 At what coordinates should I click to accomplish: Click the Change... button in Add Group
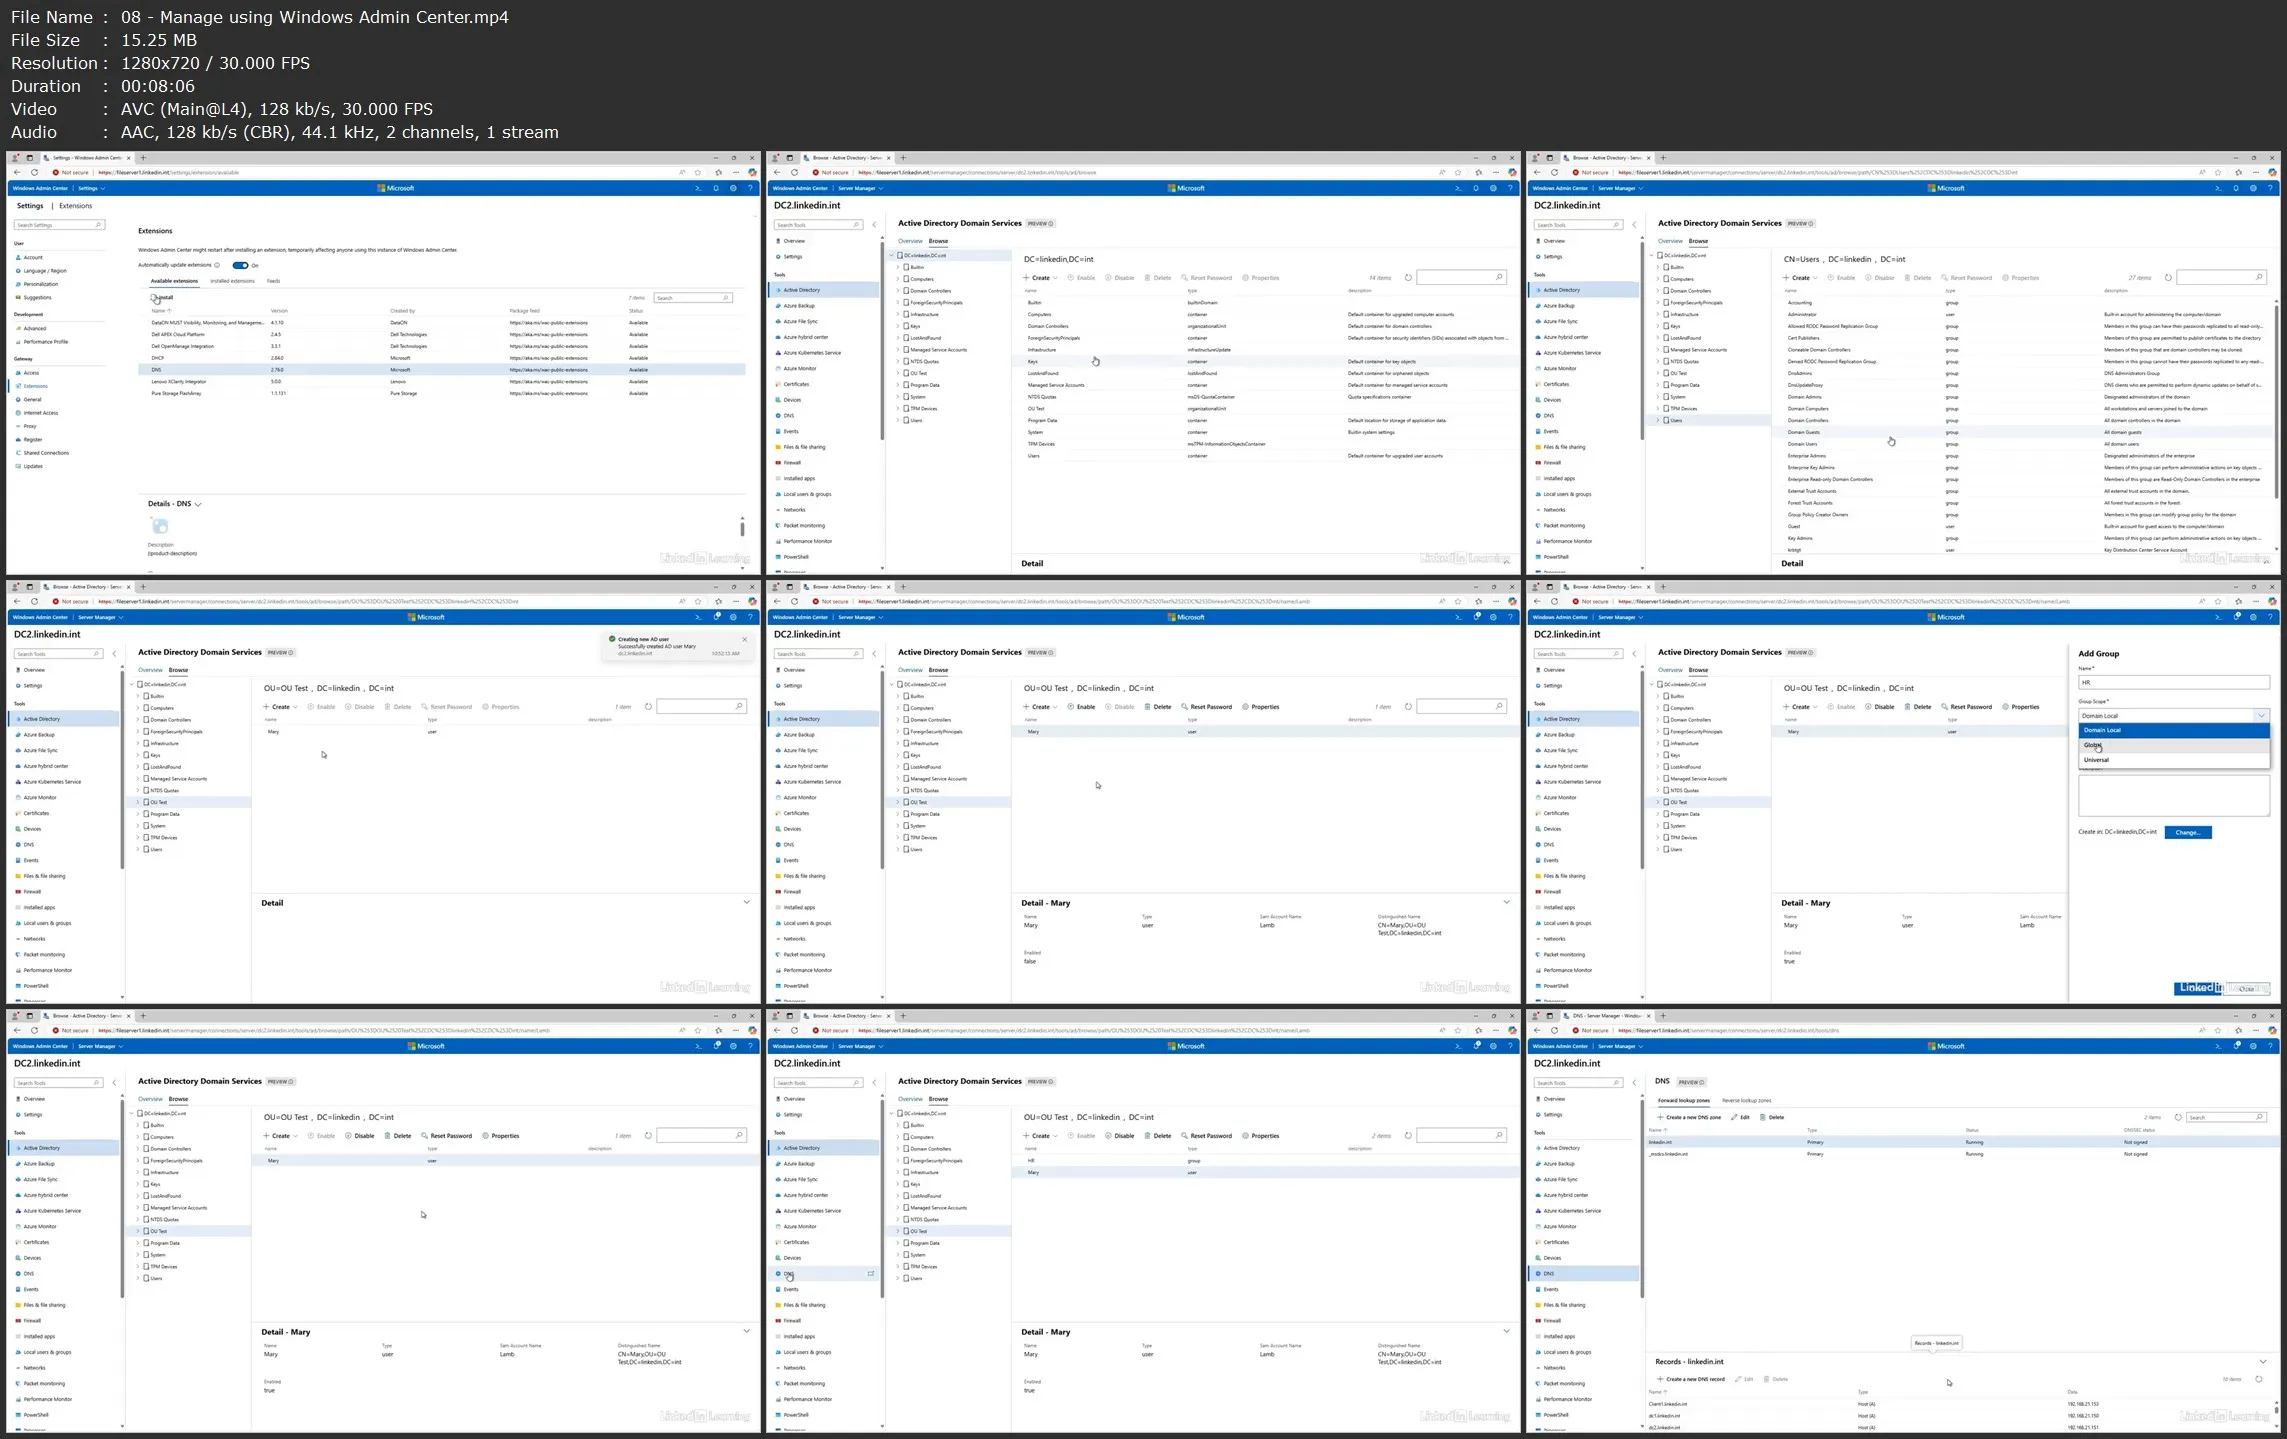(x=2187, y=832)
